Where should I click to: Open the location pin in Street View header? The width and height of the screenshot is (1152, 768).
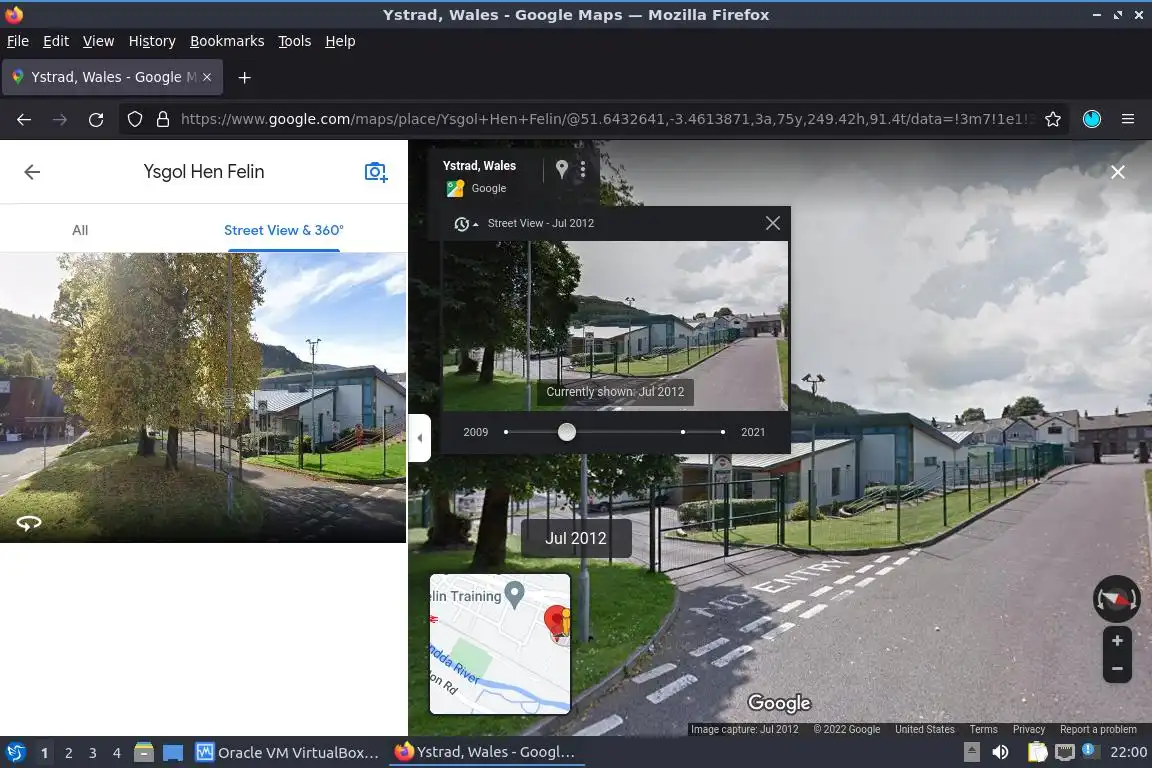coord(561,169)
